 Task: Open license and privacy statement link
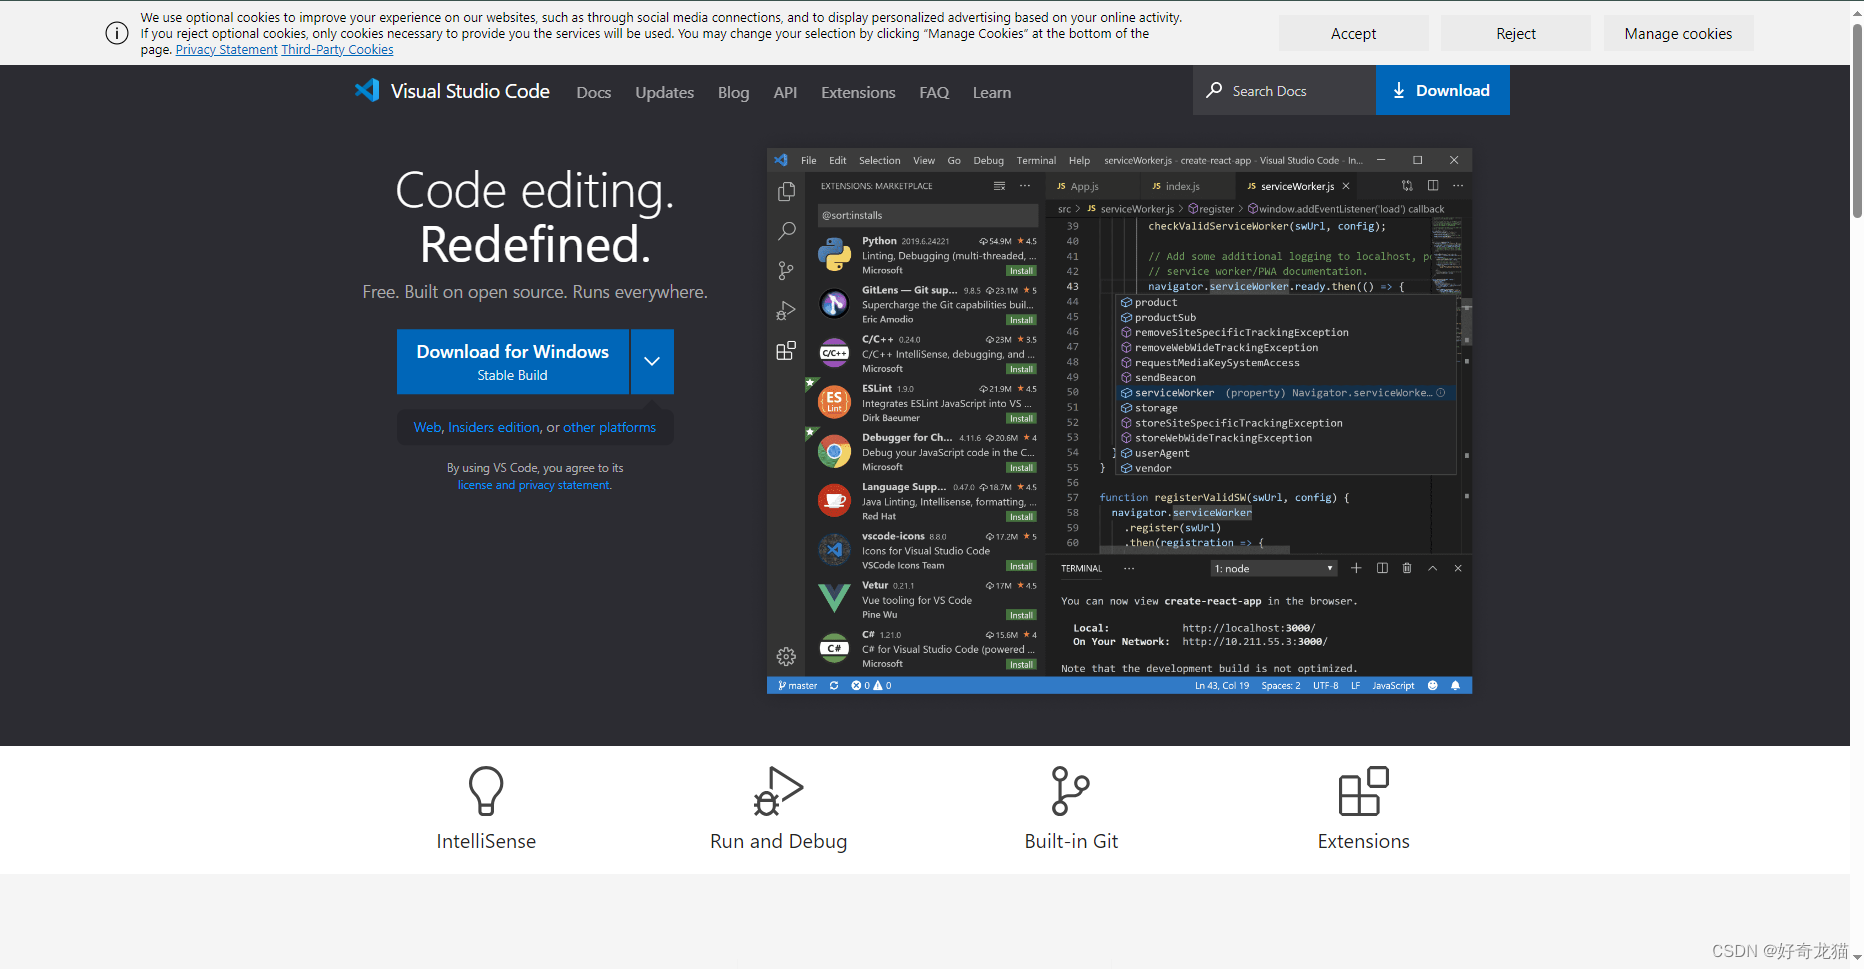[534, 485]
